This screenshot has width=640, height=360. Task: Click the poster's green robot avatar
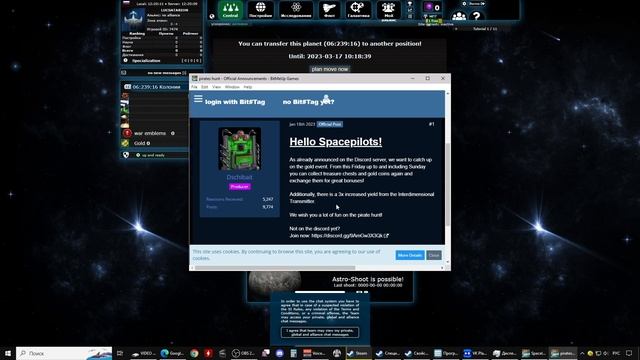(240, 149)
